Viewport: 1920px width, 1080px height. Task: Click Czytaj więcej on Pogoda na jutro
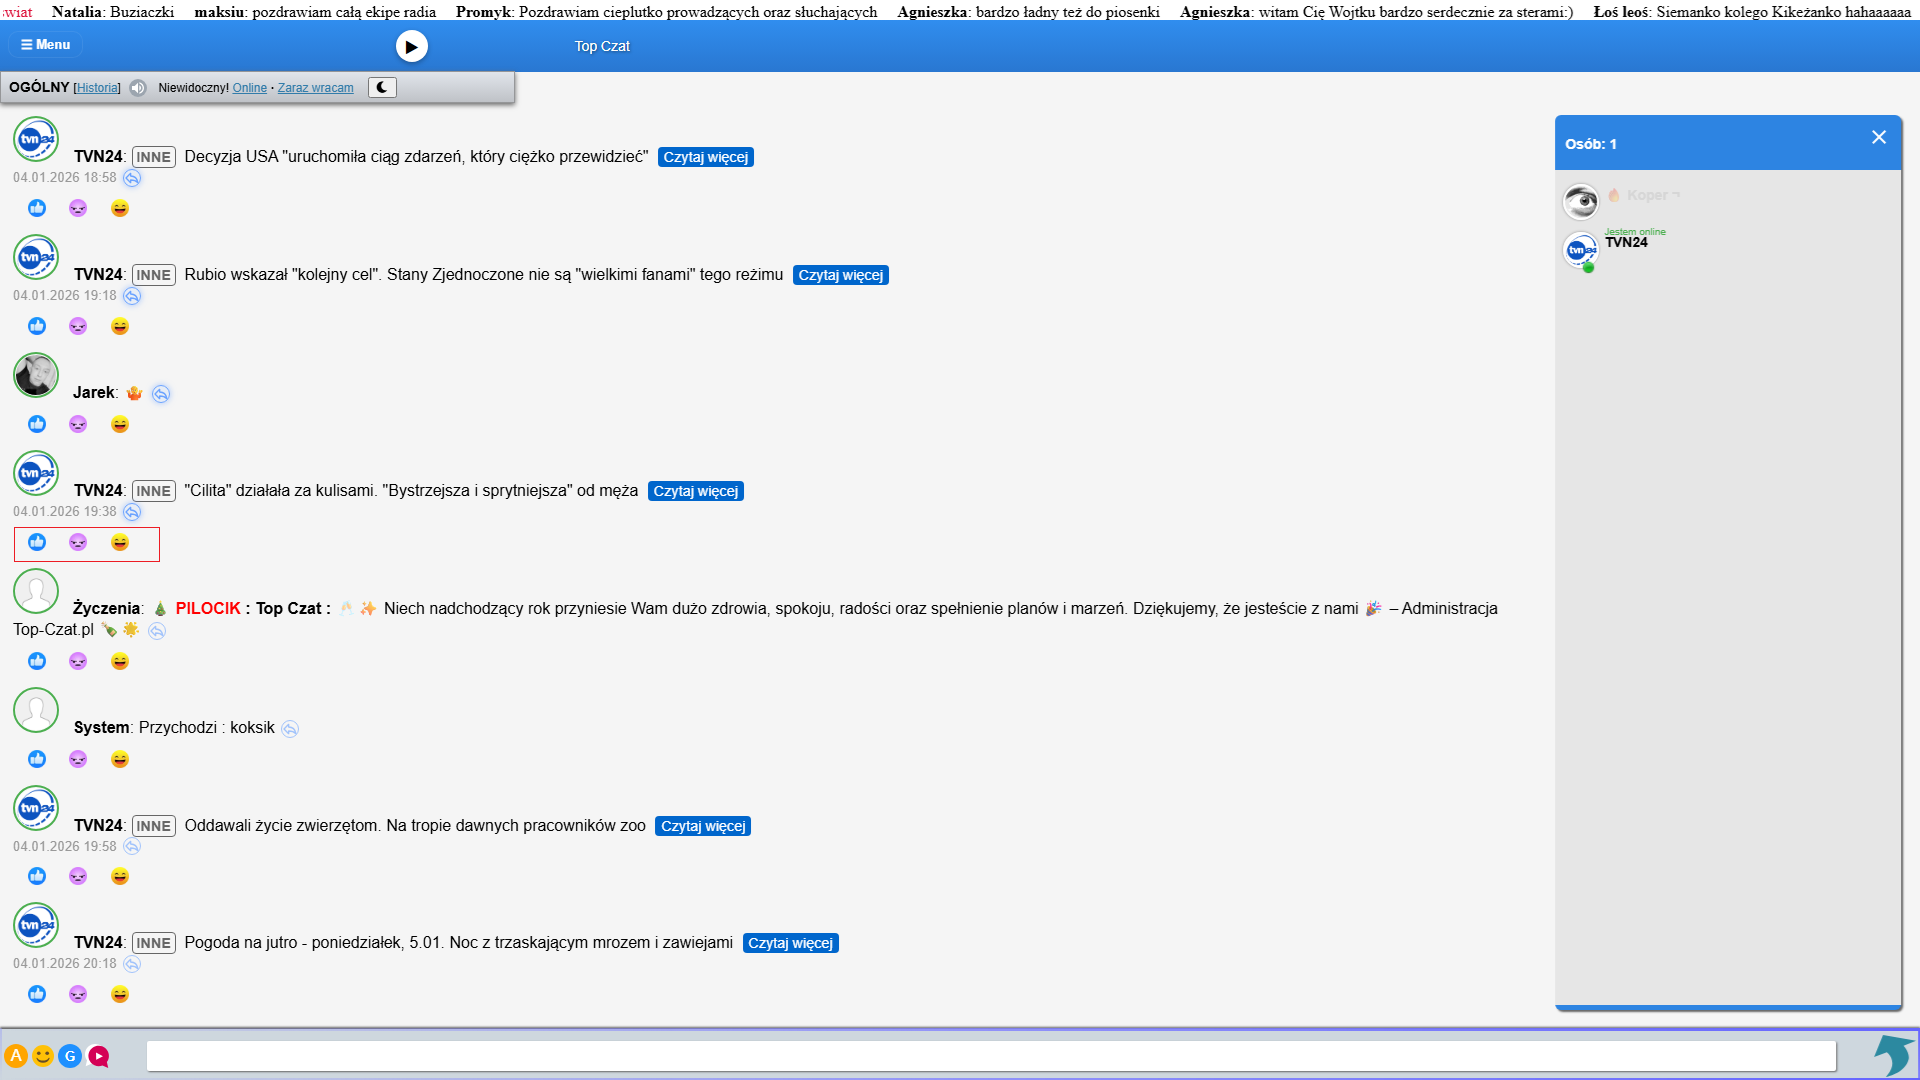pyautogui.click(x=790, y=943)
